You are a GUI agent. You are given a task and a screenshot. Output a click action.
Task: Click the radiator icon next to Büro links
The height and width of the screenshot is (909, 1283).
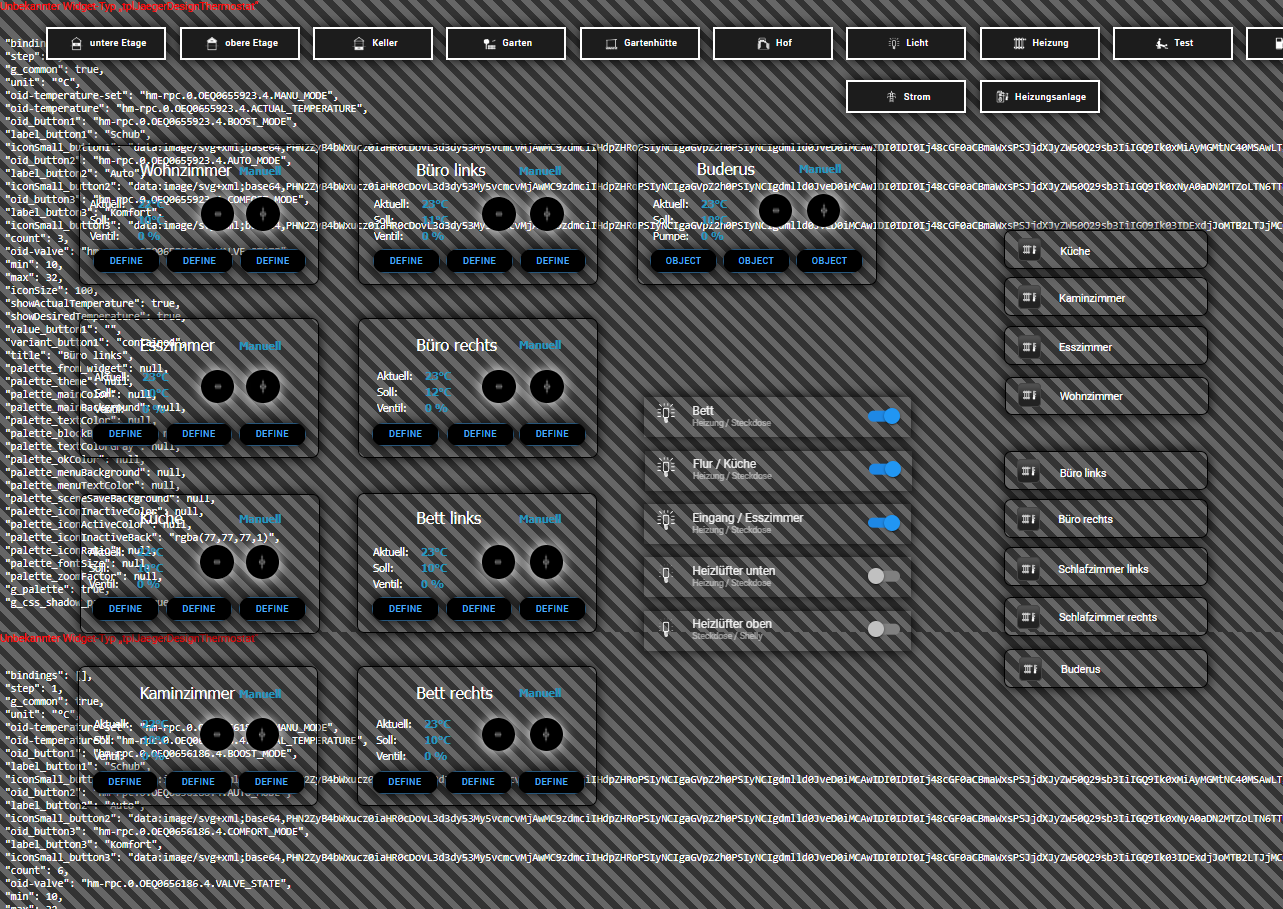[1029, 472]
